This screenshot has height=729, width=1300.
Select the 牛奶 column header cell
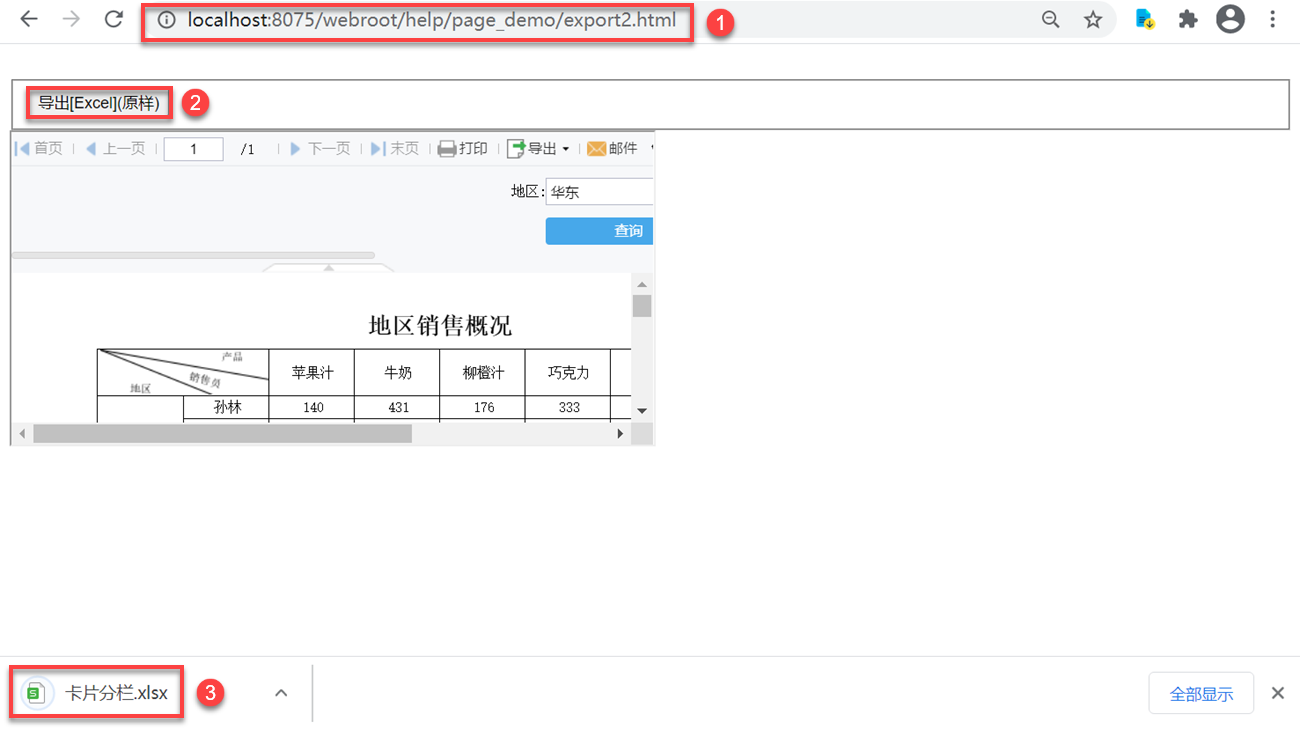pyautogui.click(x=397, y=373)
